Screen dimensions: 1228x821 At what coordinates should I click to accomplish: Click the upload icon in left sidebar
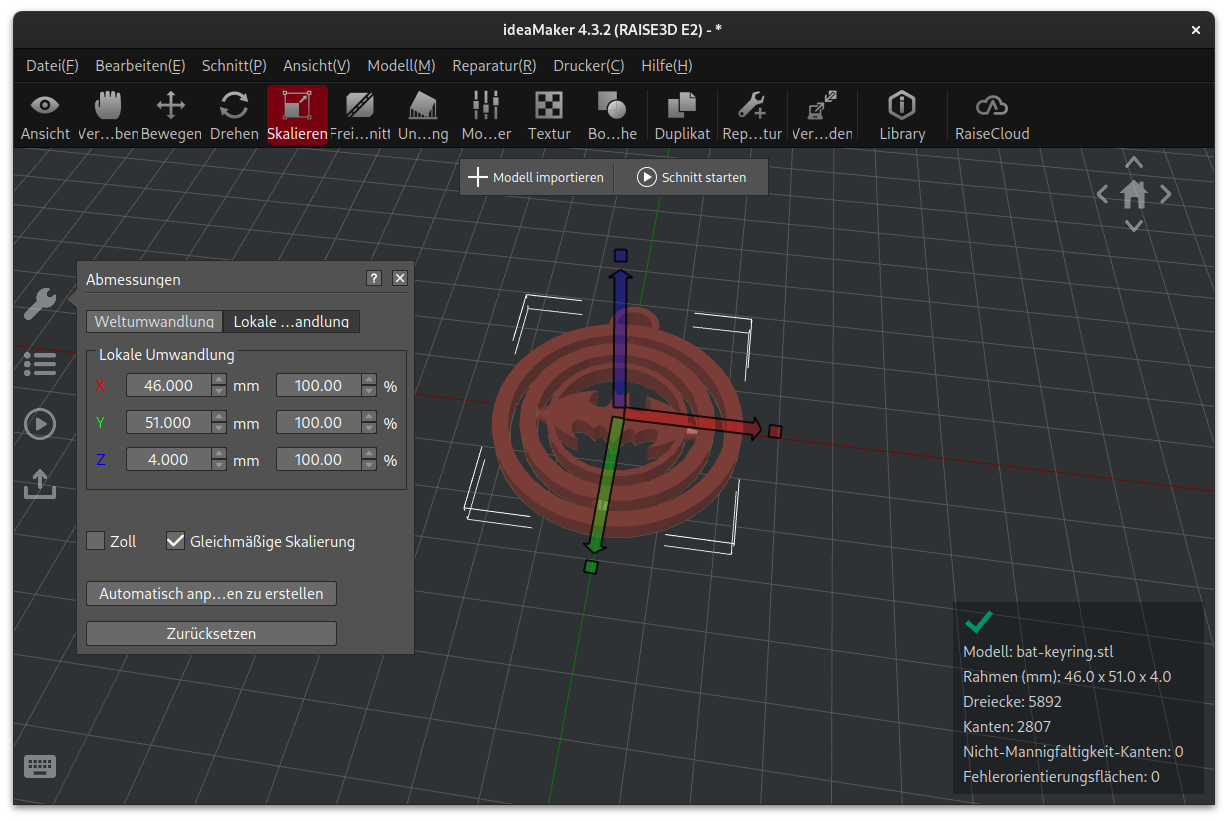pyautogui.click(x=40, y=485)
